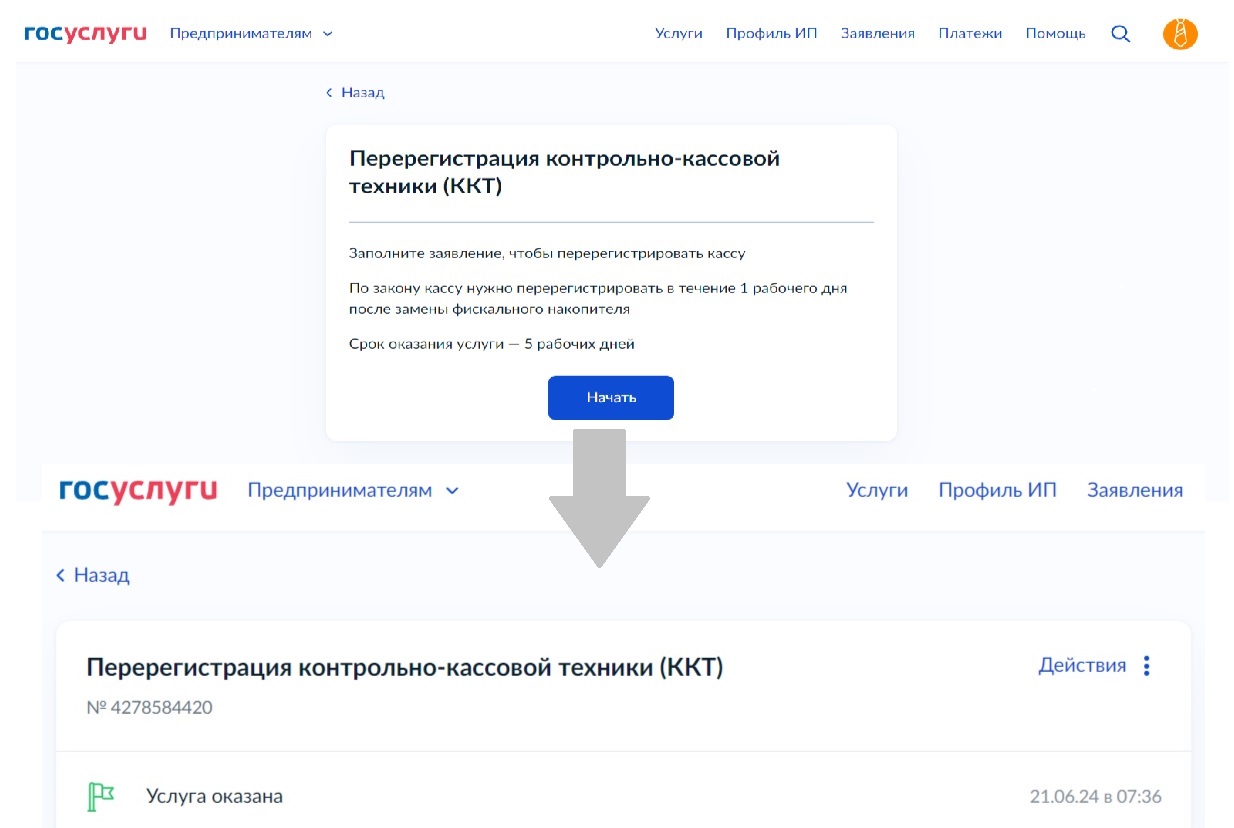The image size is (1234, 828).
Task: Open Профиль ИП in lower navigation bar
Action: pyautogui.click(x=997, y=490)
